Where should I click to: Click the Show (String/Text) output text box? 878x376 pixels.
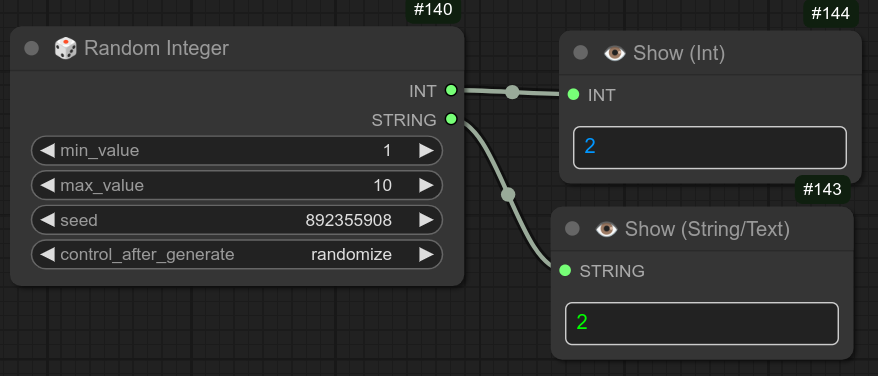click(702, 323)
